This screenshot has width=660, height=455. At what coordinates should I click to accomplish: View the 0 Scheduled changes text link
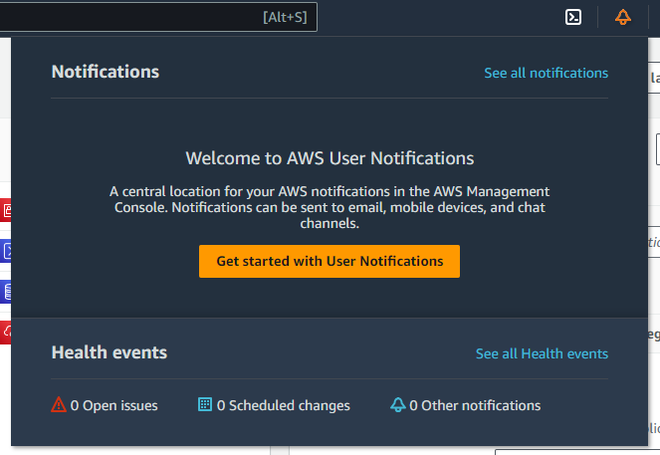point(283,405)
